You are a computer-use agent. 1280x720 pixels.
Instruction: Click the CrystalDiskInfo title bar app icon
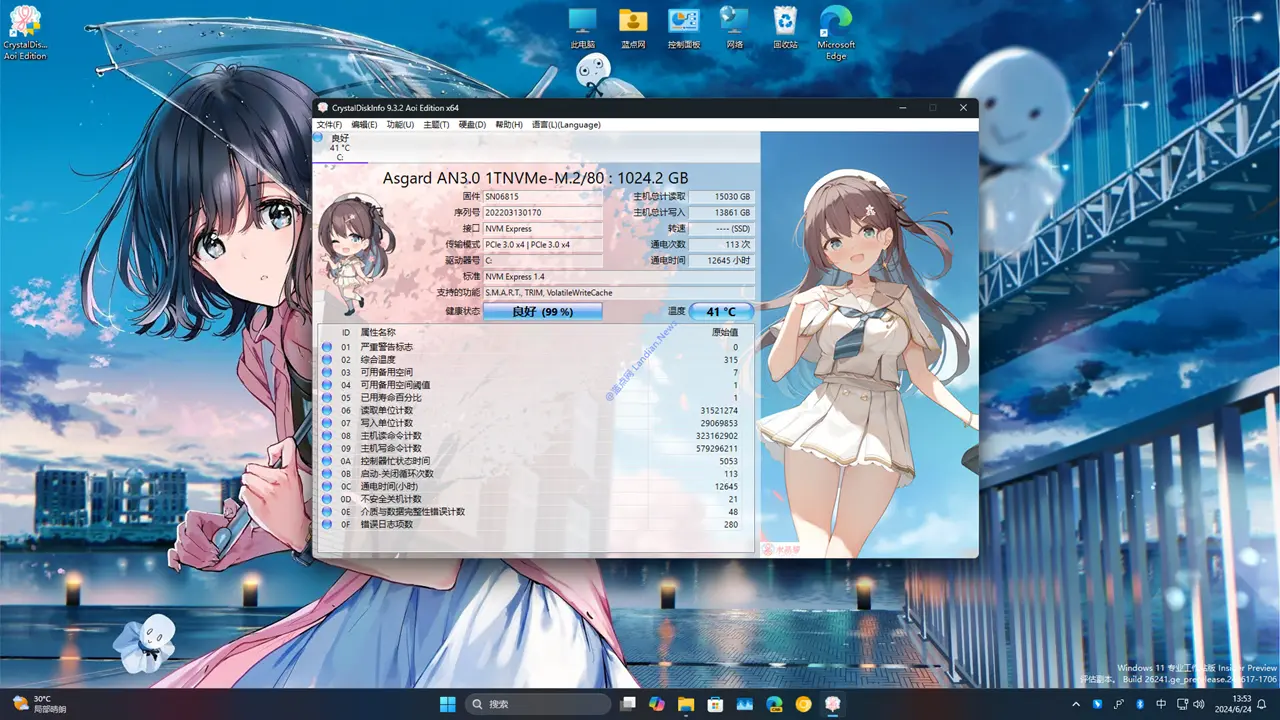tap(322, 107)
